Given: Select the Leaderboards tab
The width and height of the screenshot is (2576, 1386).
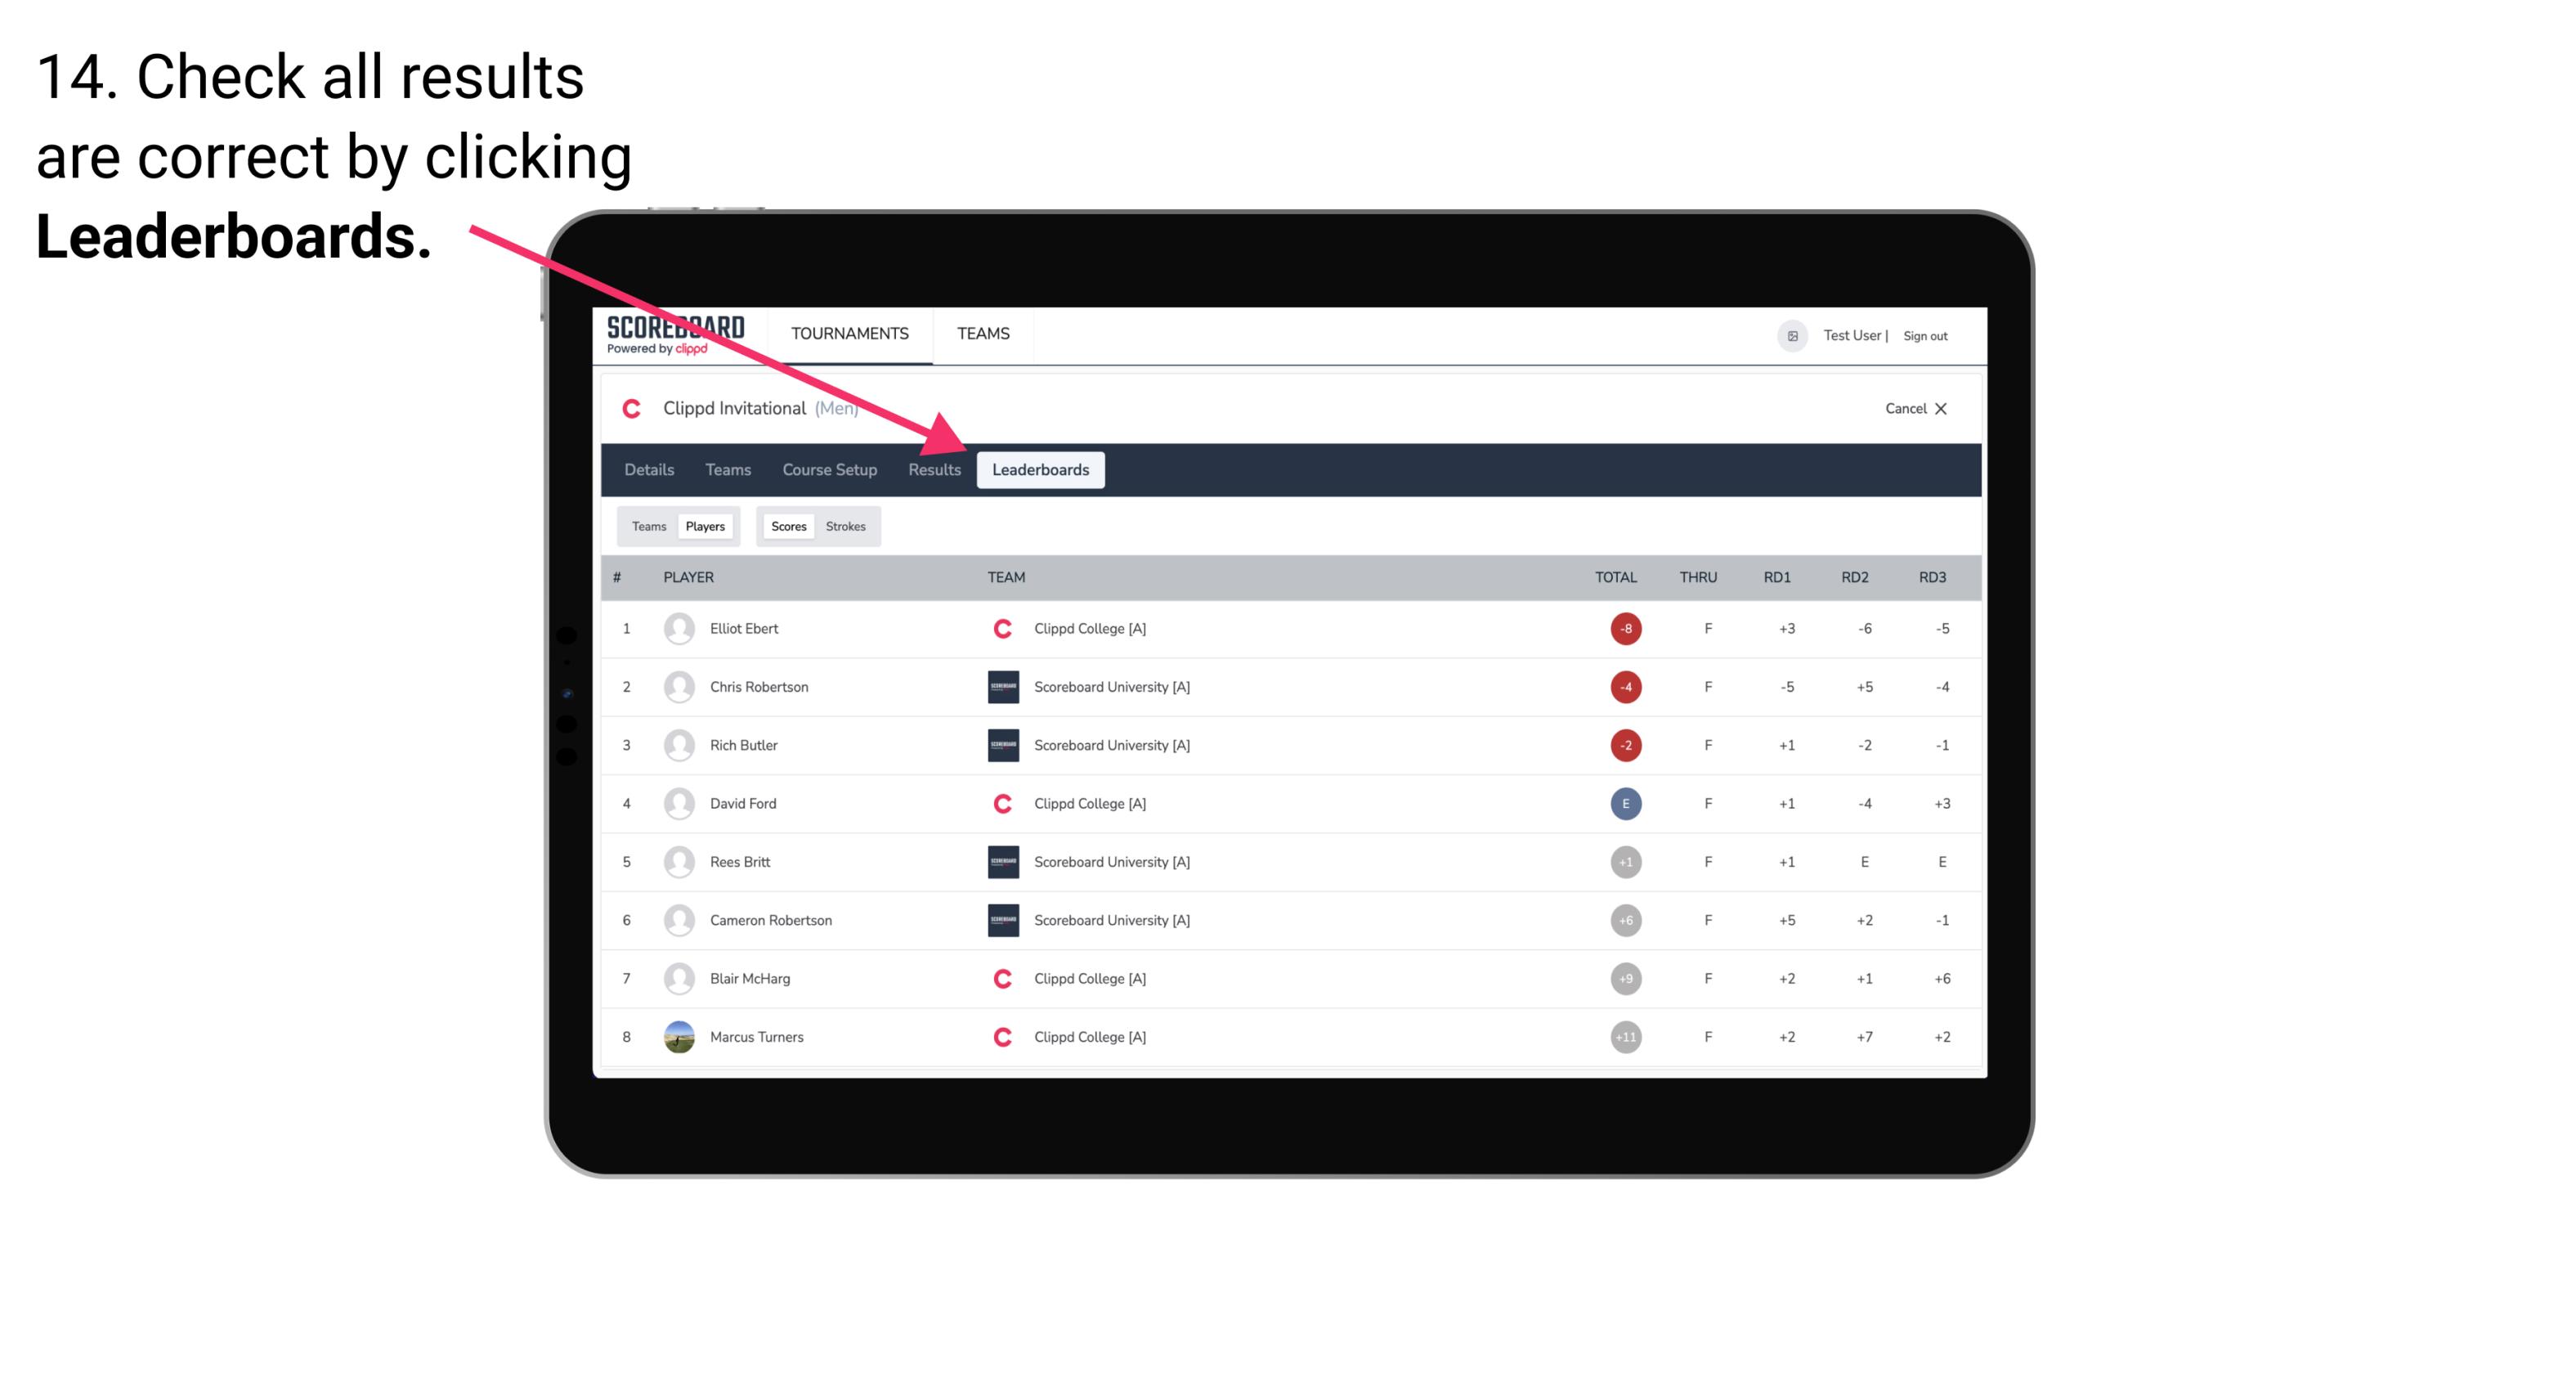Looking at the screenshot, I should click(x=1041, y=469).
